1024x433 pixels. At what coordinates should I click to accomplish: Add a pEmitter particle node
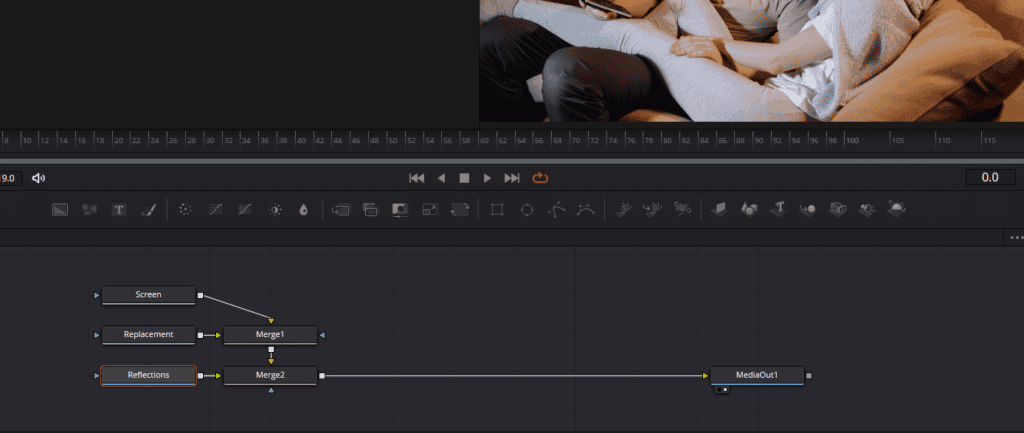coord(623,209)
